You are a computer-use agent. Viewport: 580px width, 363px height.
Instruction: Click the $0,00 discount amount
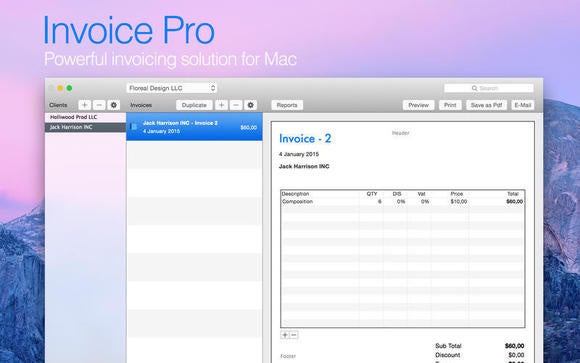(516, 355)
